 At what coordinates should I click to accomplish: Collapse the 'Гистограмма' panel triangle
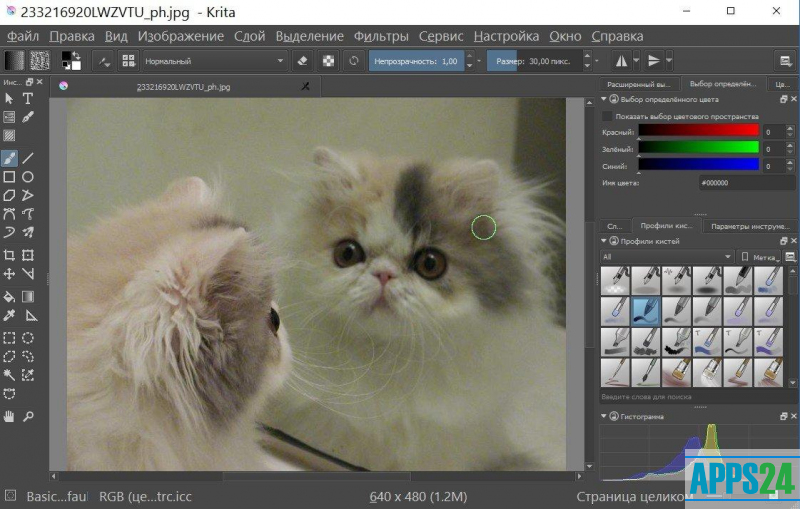pyautogui.click(x=604, y=416)
